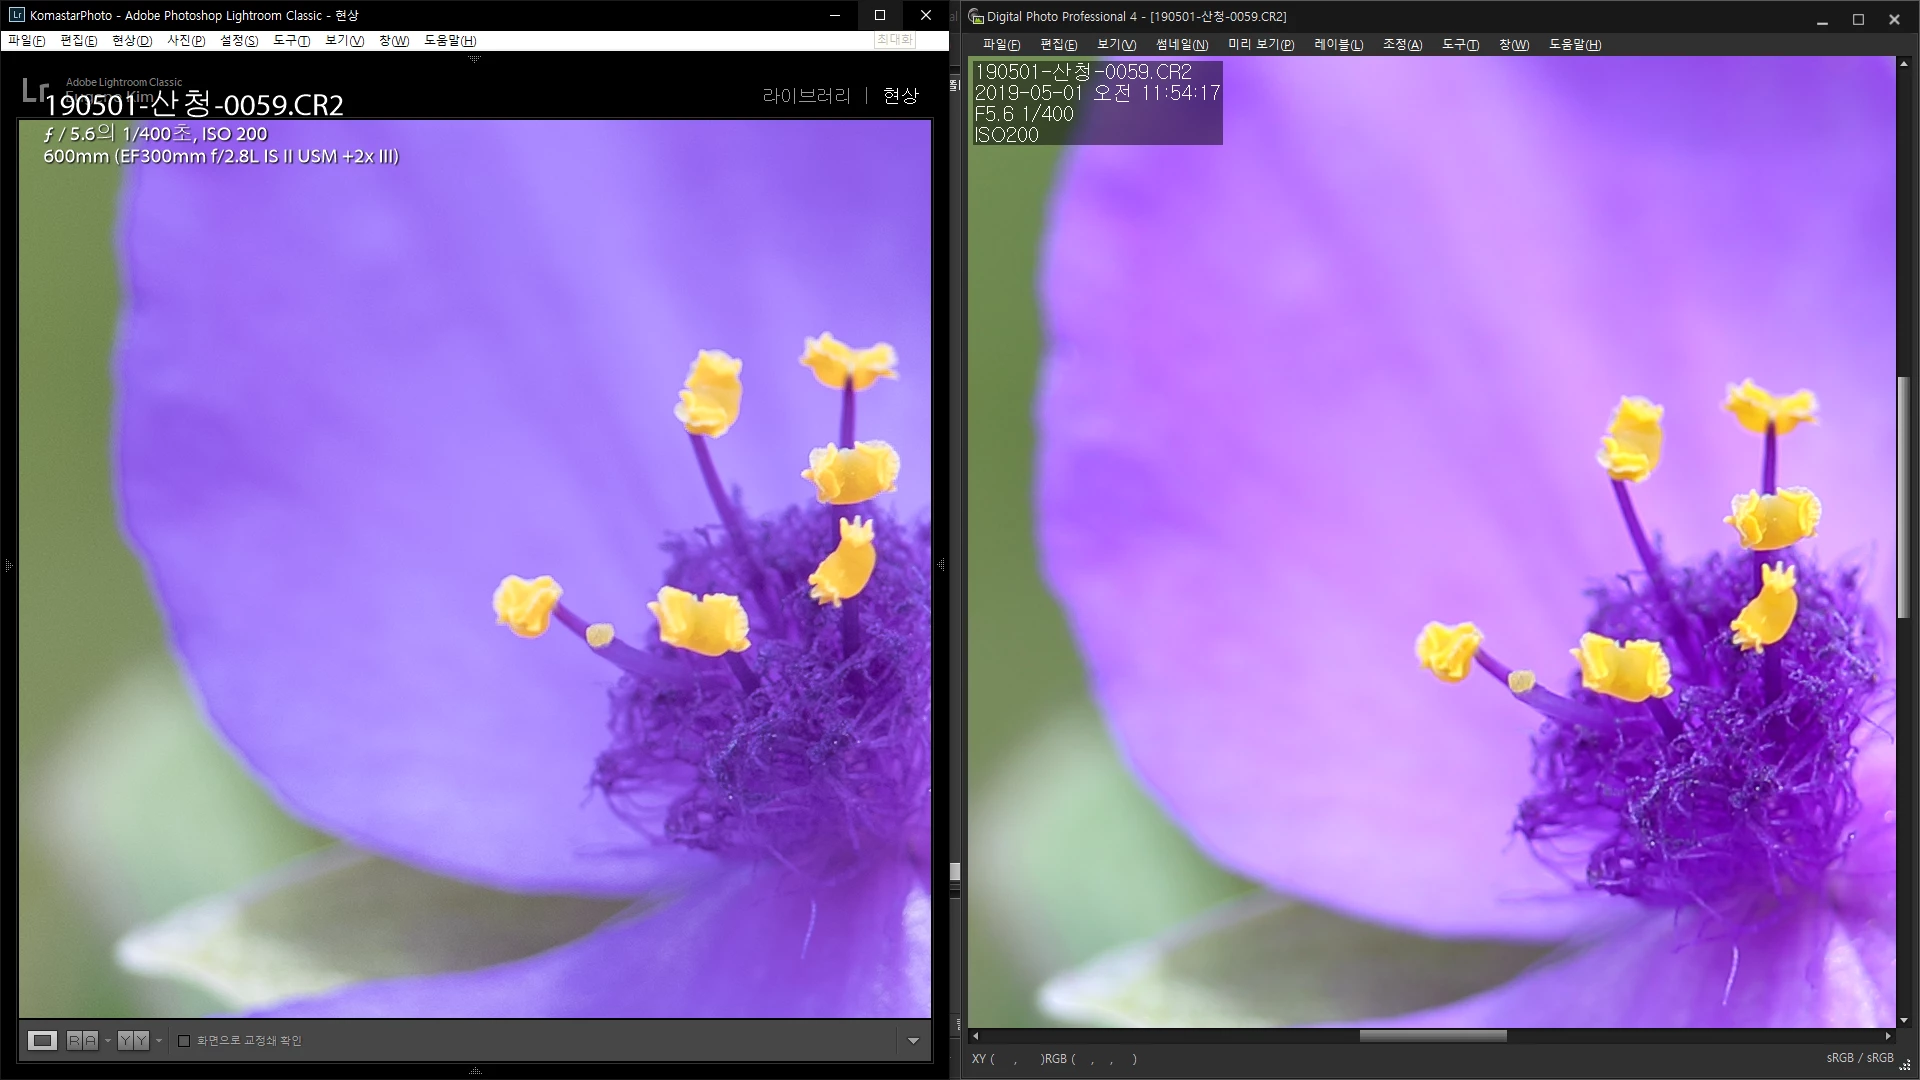The image size is (1920, 1080).
Task: Open the 조정(A) menu in Digital Photo Professional
Action: tap(1402, 45)
